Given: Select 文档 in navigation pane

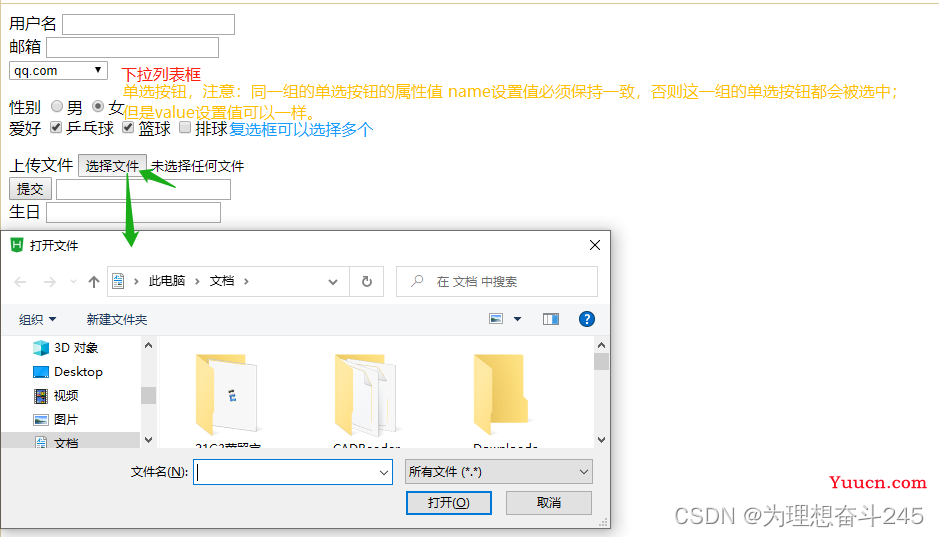Looking at the screenshot, I should (71, 442).
